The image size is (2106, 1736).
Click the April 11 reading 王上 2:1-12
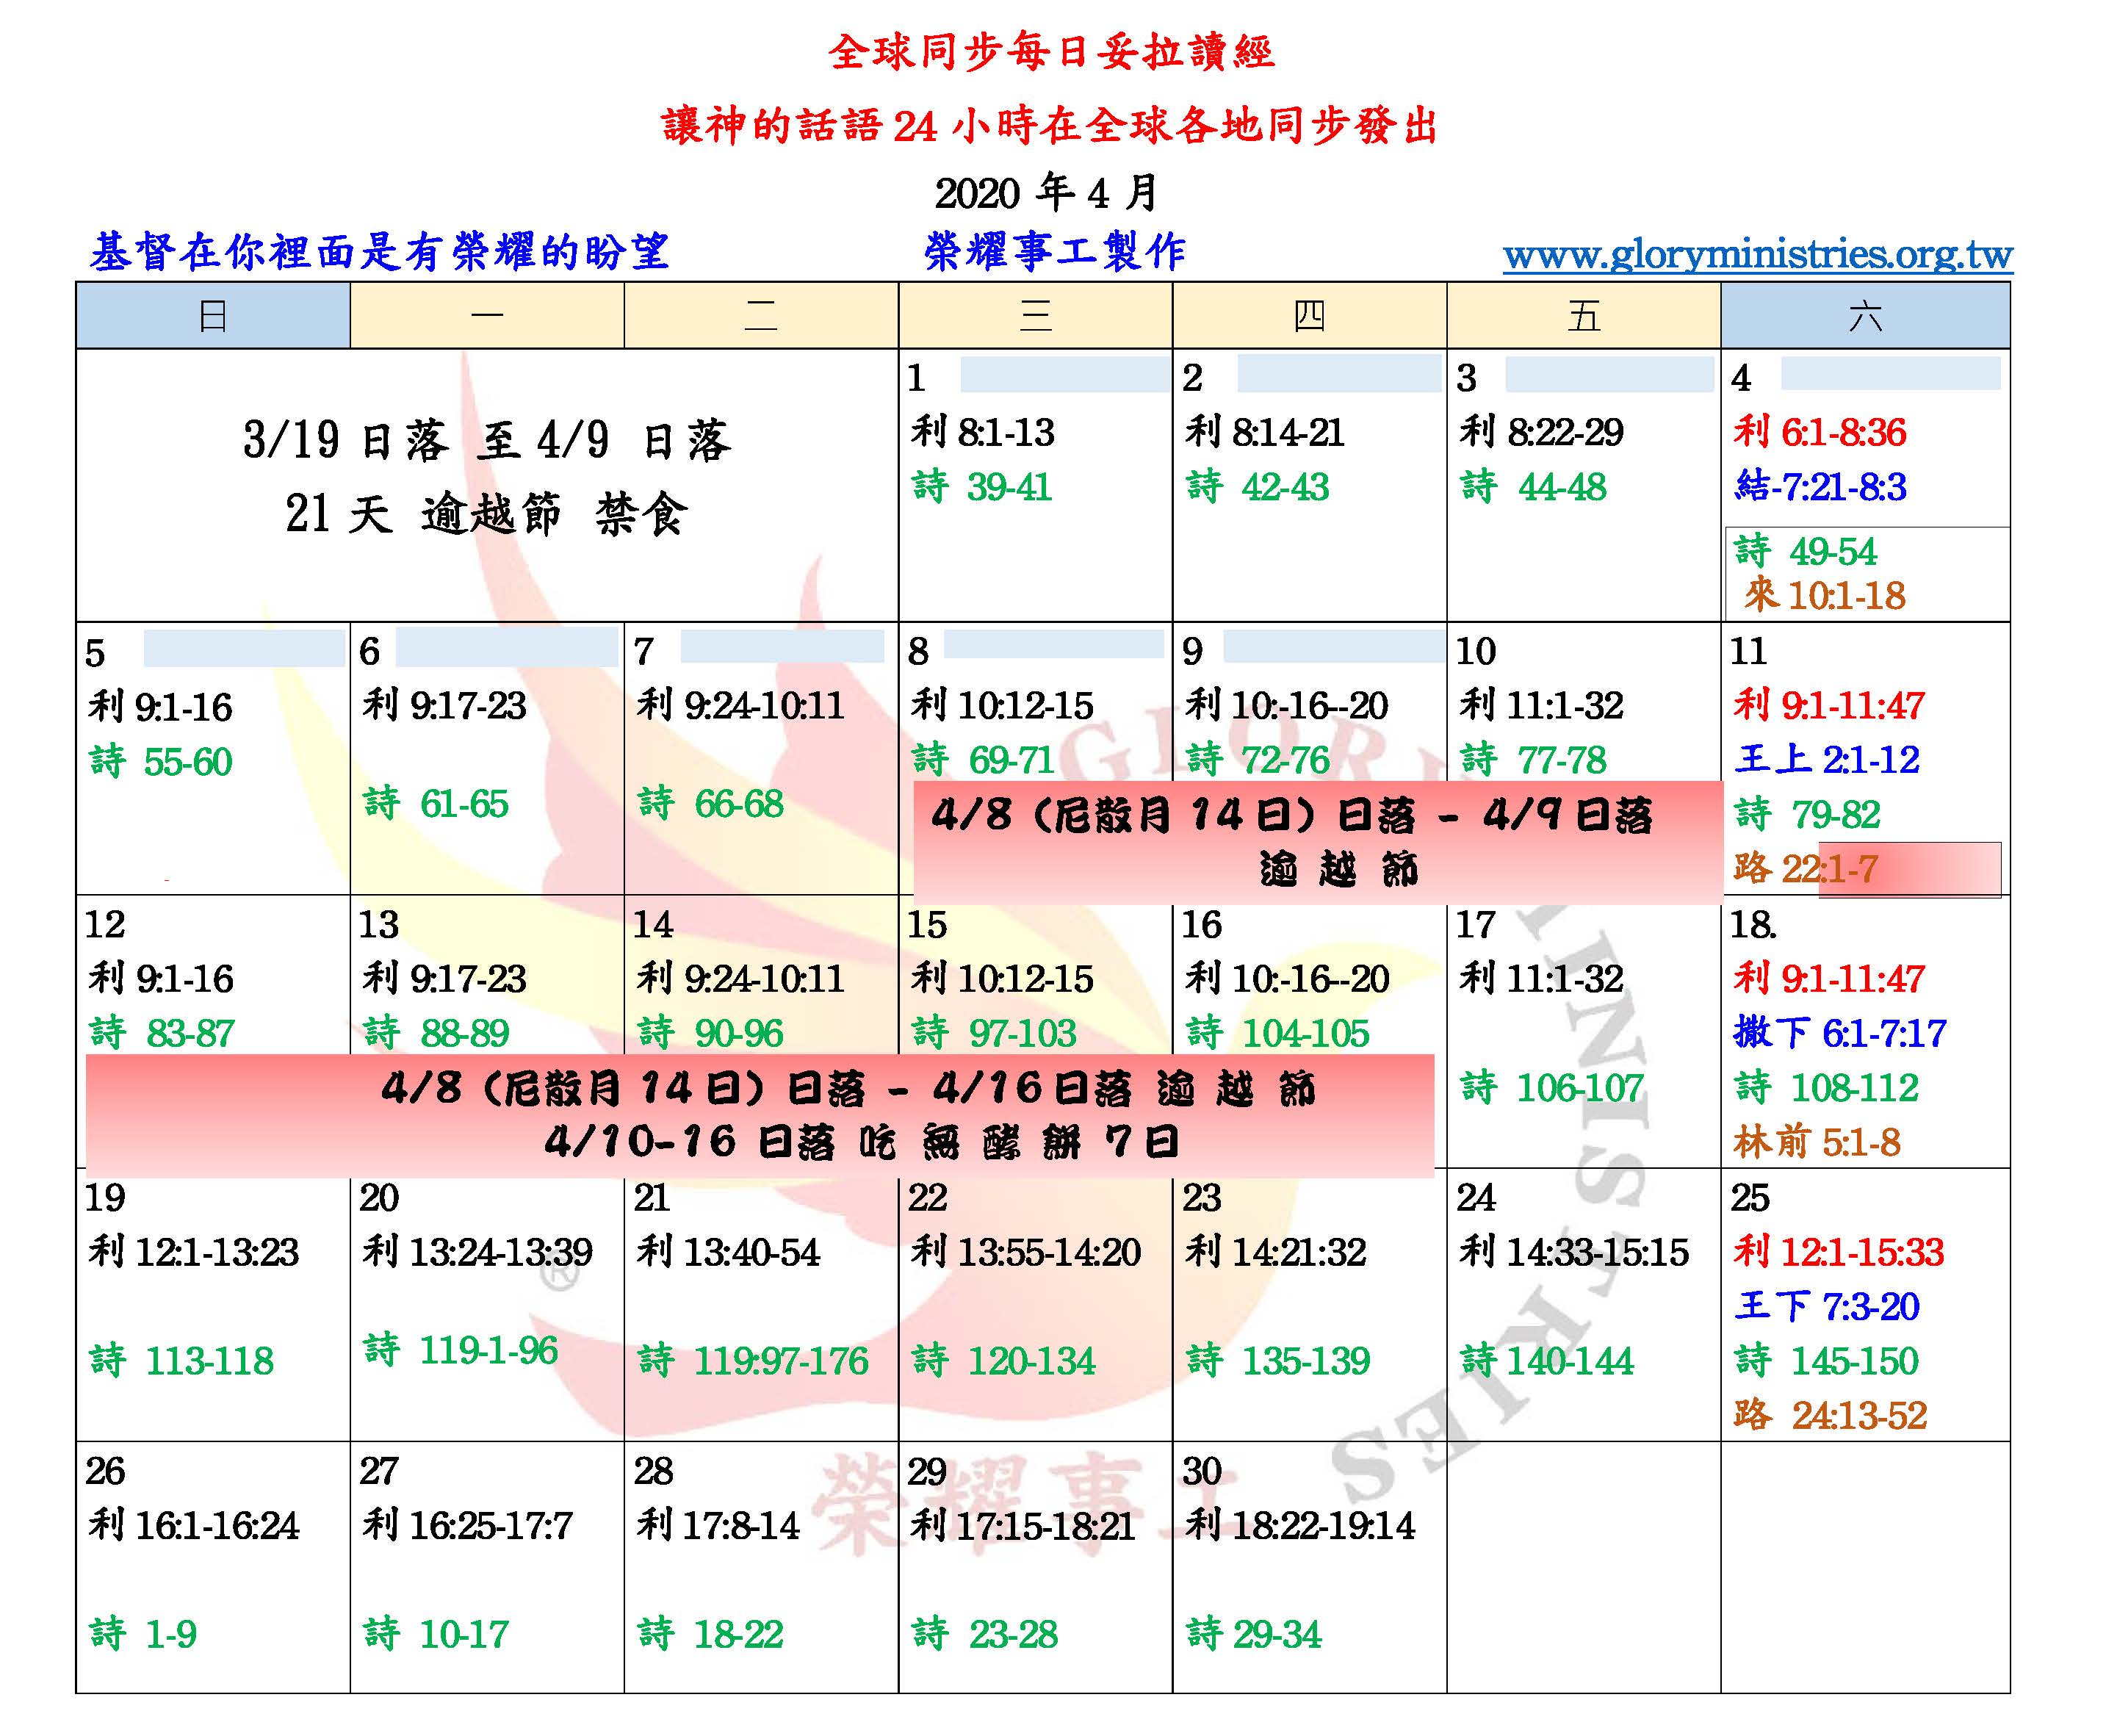[1826, 759]
